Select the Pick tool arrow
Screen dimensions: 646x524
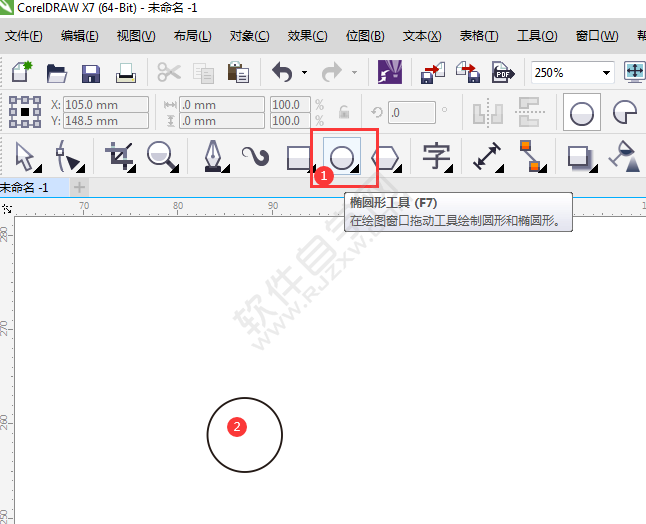(27, 157)
